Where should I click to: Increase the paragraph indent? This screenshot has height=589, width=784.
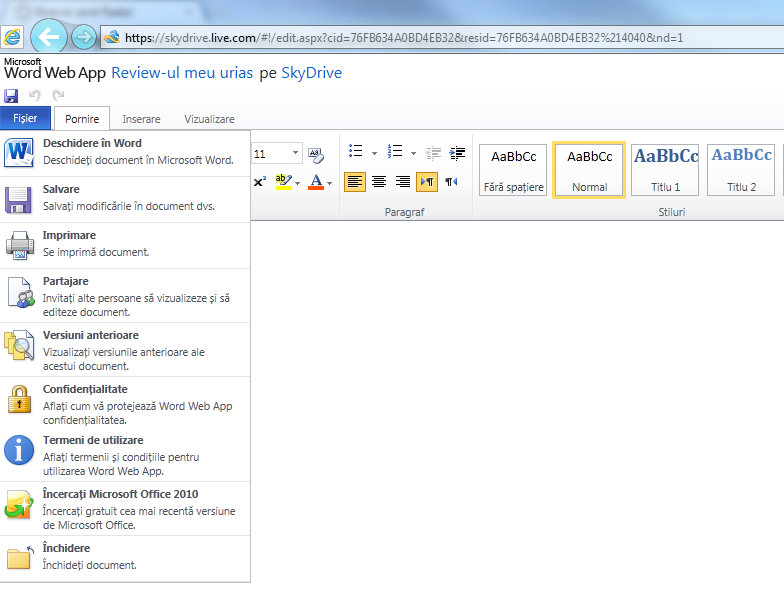click(x=457, y=153)
